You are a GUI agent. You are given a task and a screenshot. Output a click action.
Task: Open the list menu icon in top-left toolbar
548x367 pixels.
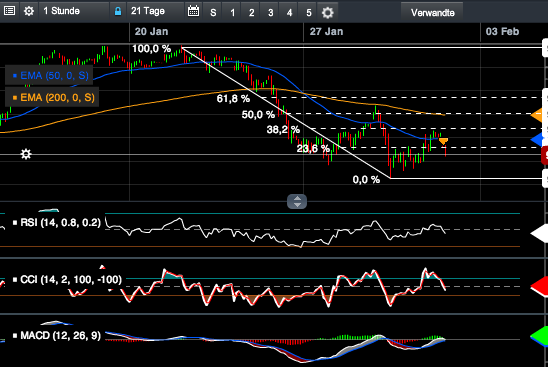tap(9, 11)
